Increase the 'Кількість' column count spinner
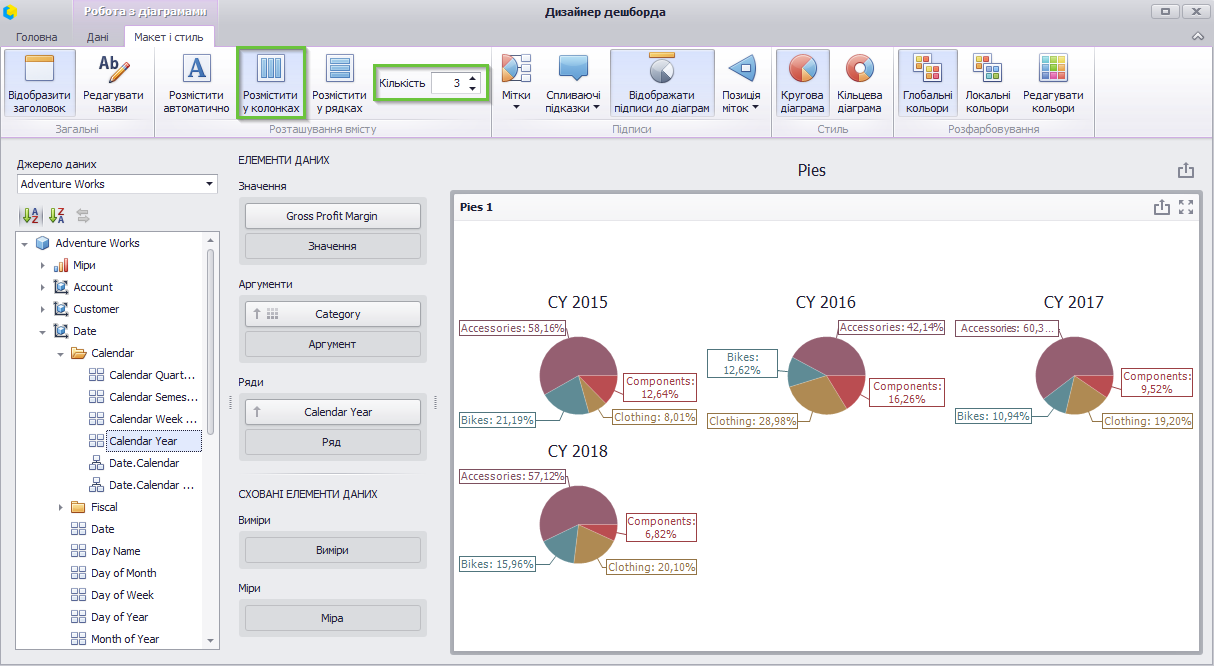Image resolution: width=1214 pixels, height=666 pixels. pyautogui.click(x=472, y=77)
